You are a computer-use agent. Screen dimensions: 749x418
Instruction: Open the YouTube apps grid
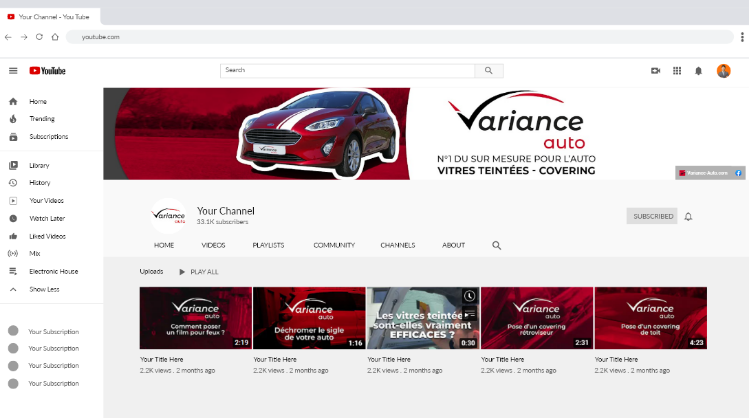pyautogui.click(x=677, y=71)
